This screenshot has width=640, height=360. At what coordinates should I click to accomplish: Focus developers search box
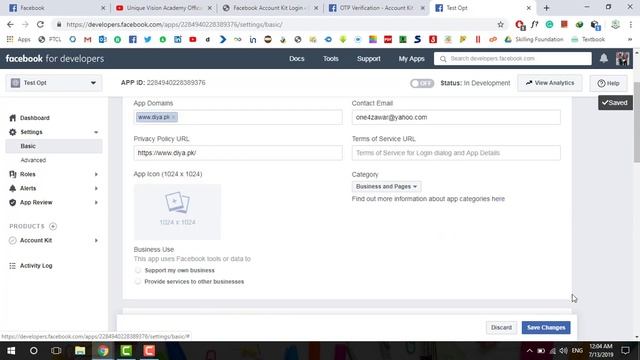(x=513, y=59)
